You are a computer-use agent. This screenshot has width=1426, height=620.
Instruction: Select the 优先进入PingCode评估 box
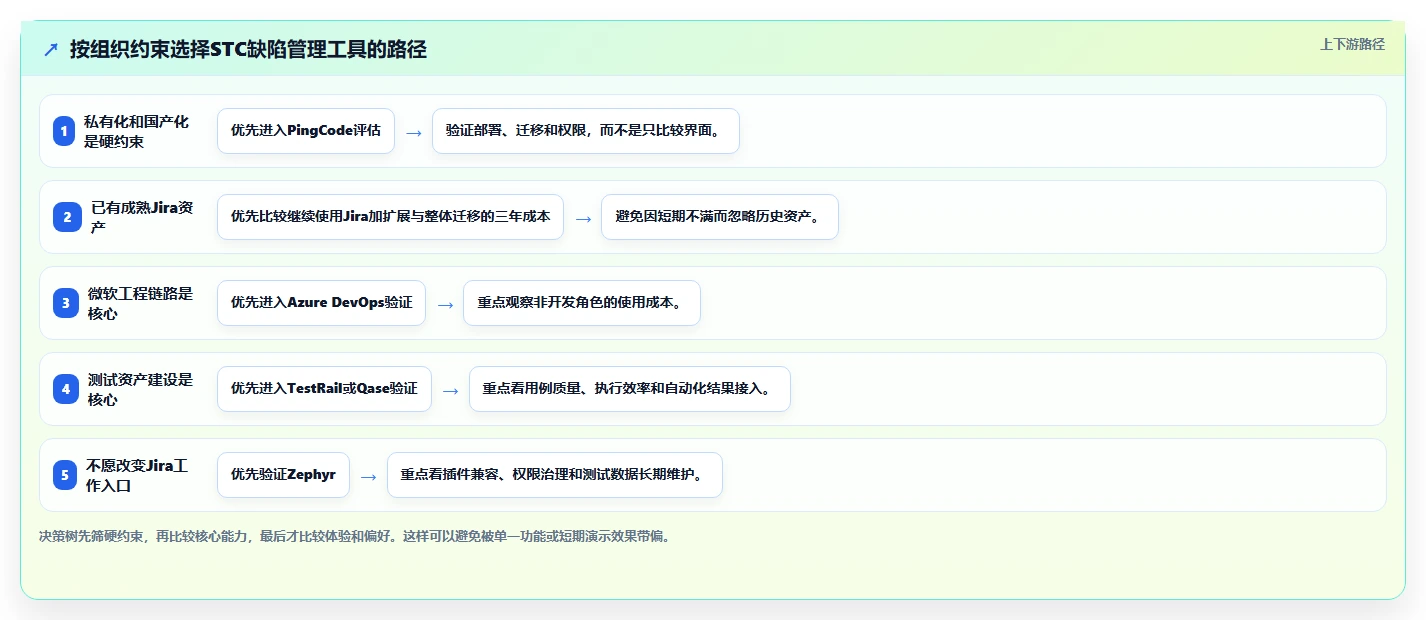coord(306,131)
